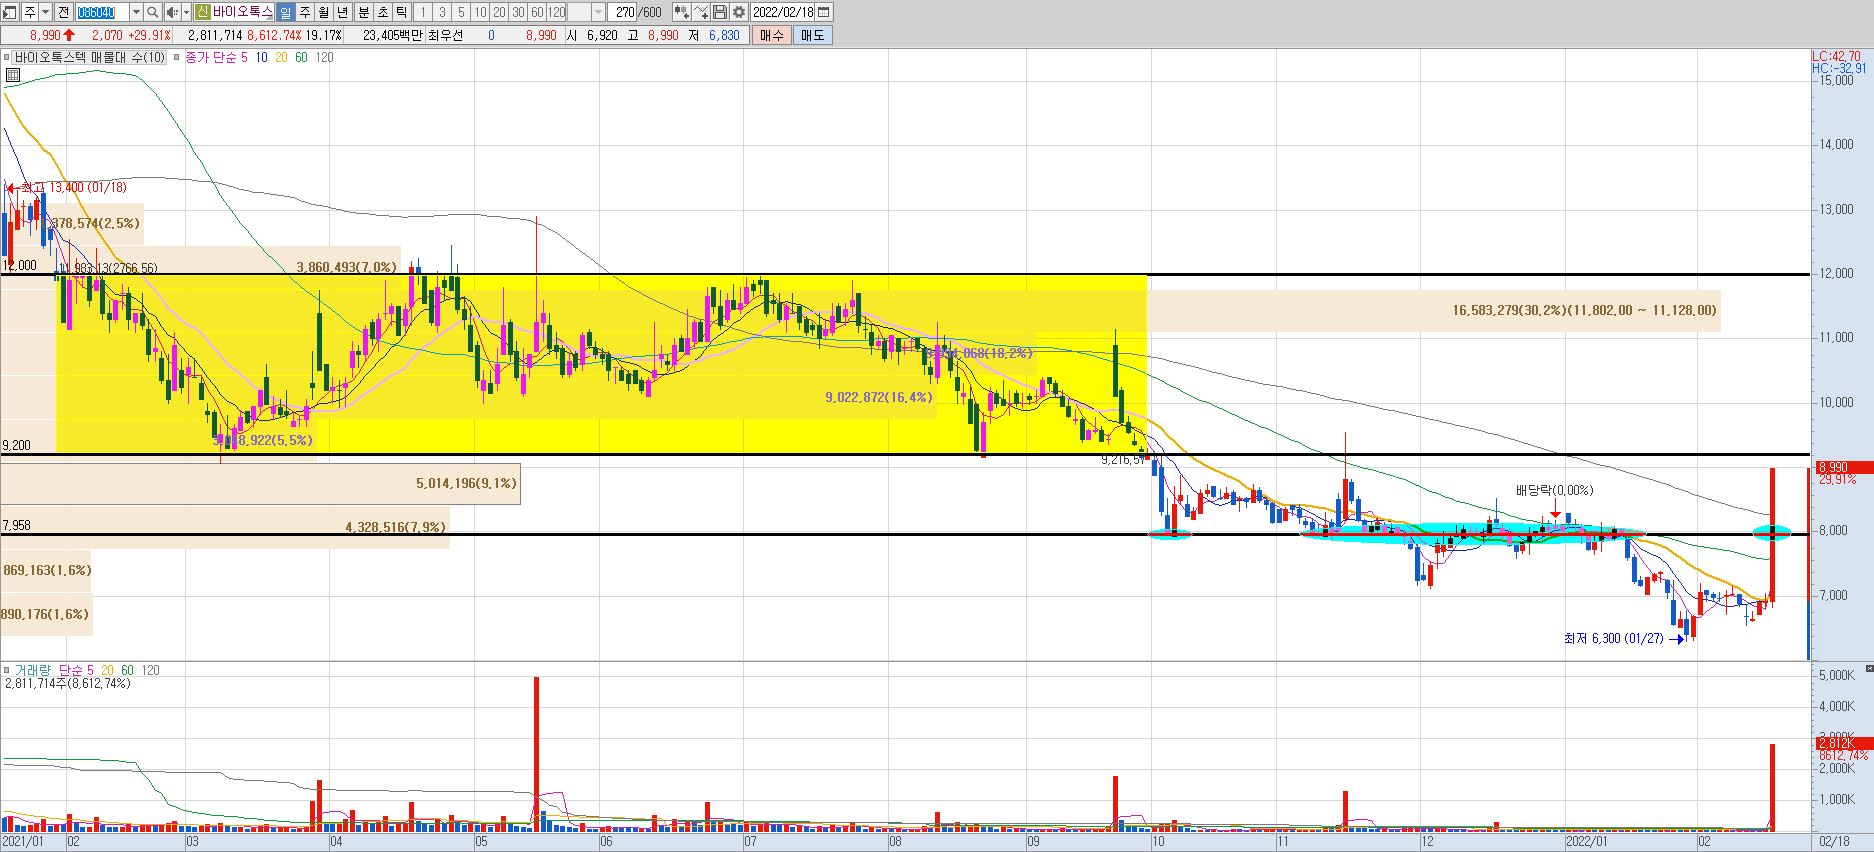
Task: Switch to the 초 second period tab
Action: [382, 12]
